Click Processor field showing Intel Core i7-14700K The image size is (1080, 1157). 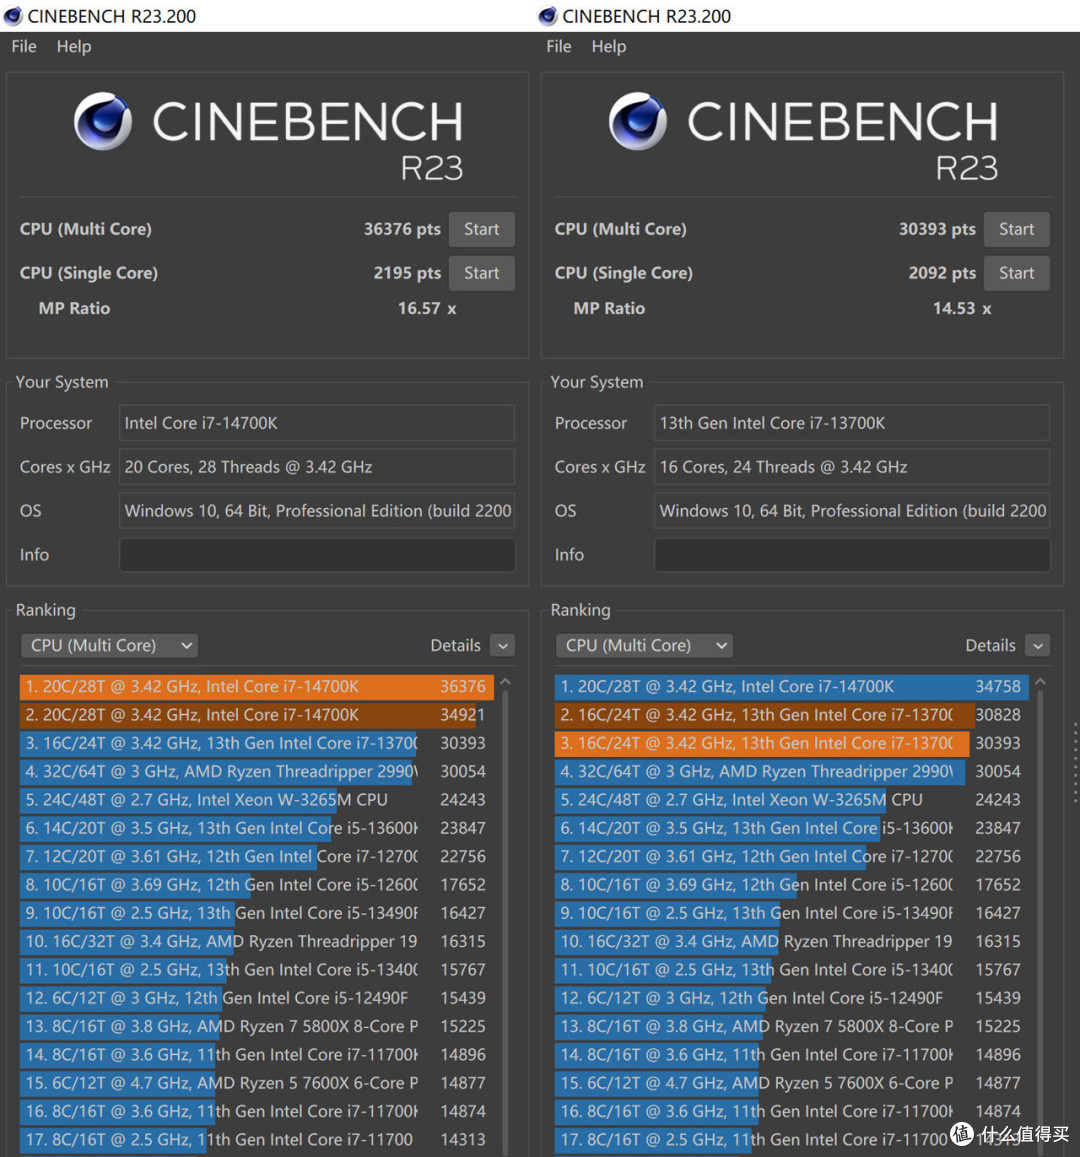[317, 424]
